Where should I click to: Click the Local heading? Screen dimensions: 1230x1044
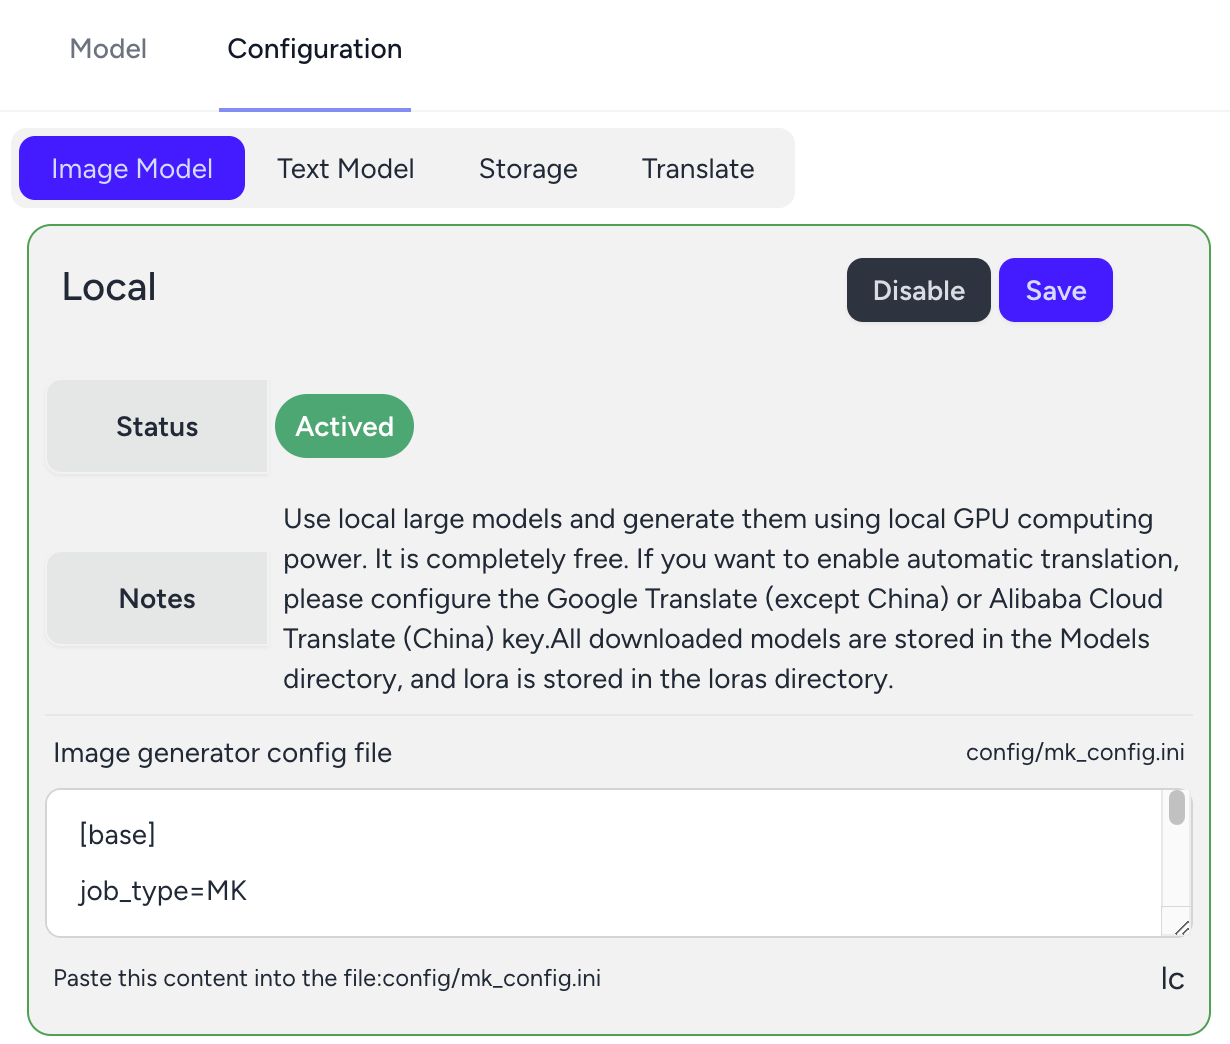109,287
